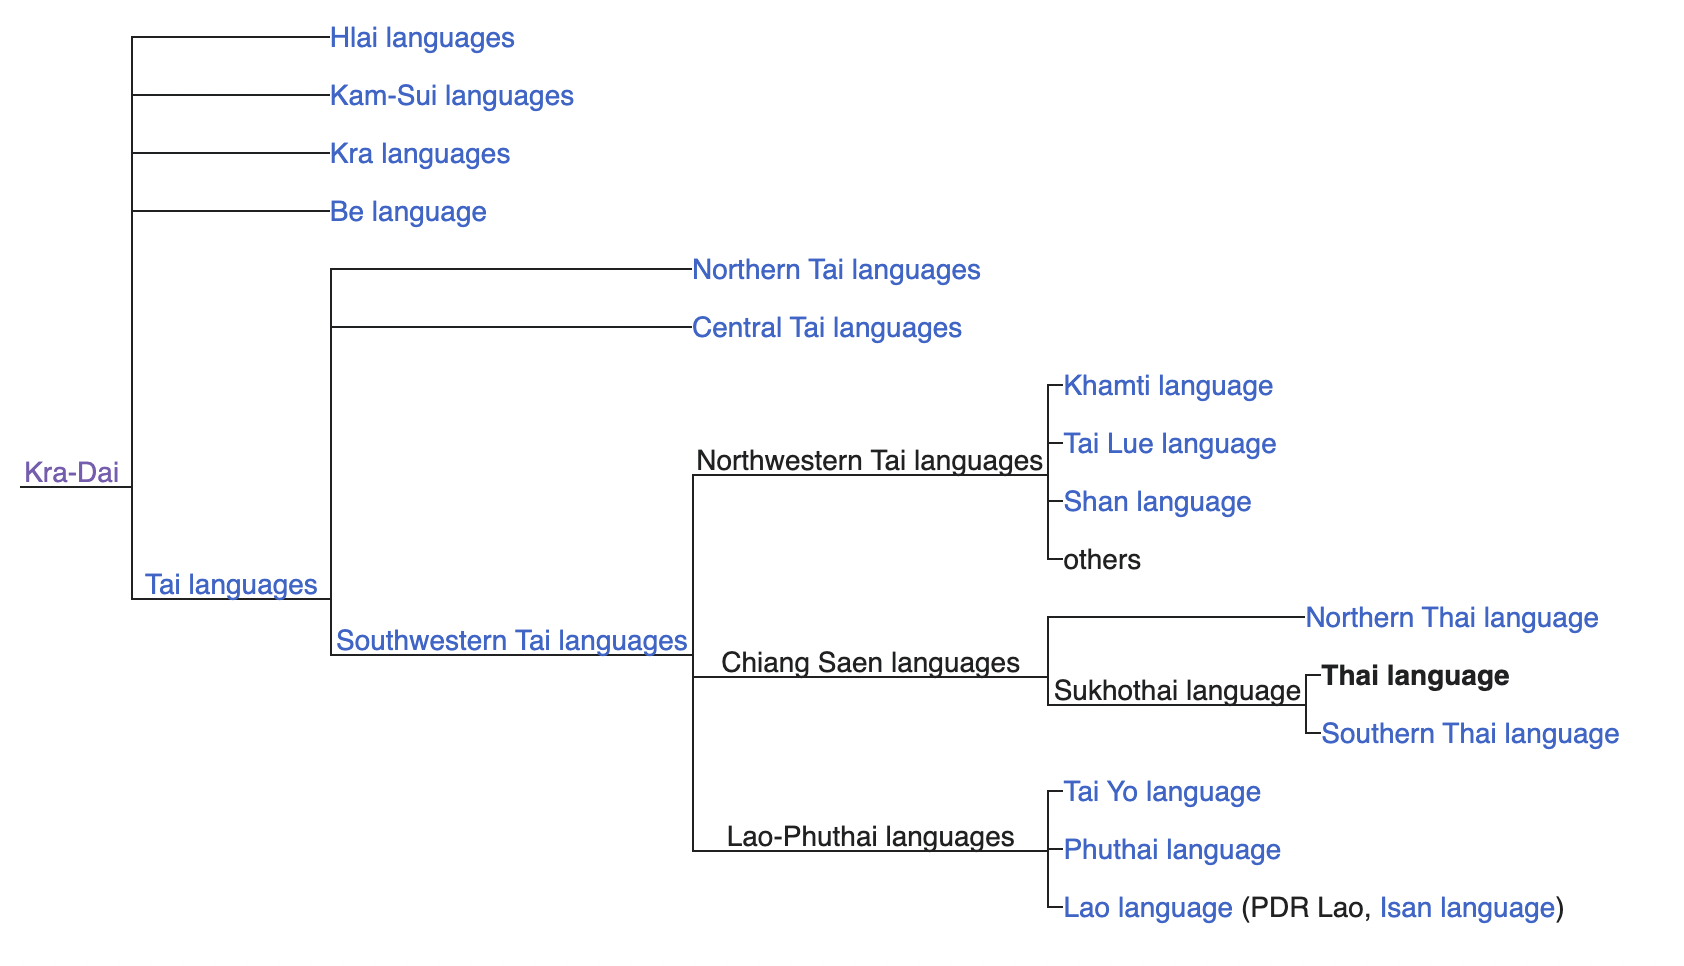Image resolution: width=1684 pixels, height=966 pixels.
Task: Click the others entry under Northwestern Tai
Action: click(x=1101, y=560)
